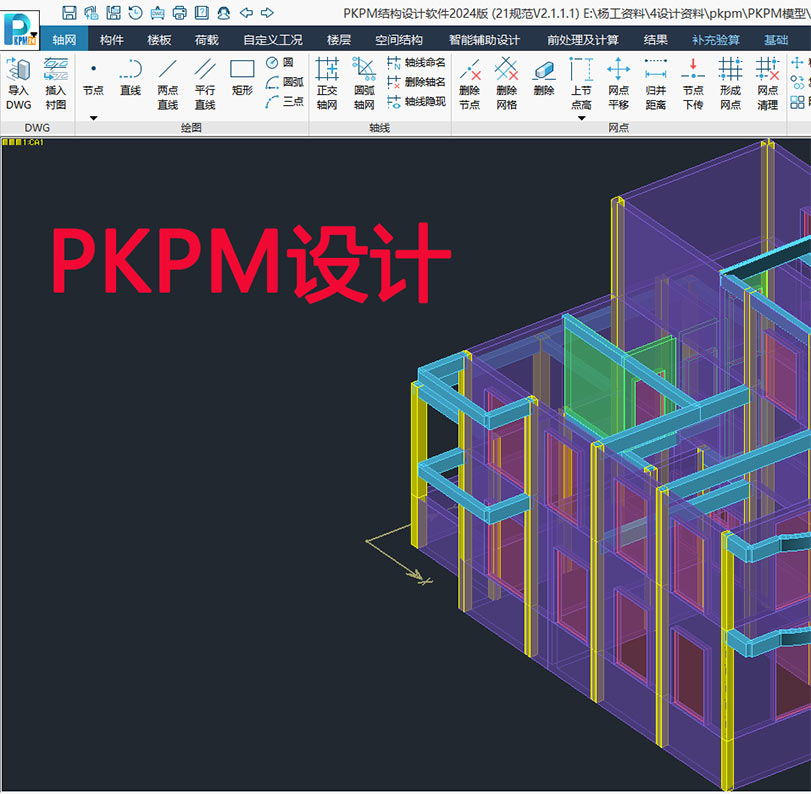
Task: Open the PKPM application logo menu
Action: (20, 30)
